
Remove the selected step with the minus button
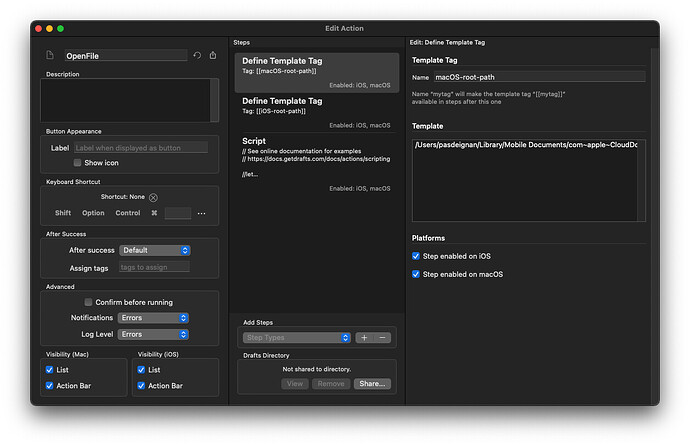click(382, 338)
